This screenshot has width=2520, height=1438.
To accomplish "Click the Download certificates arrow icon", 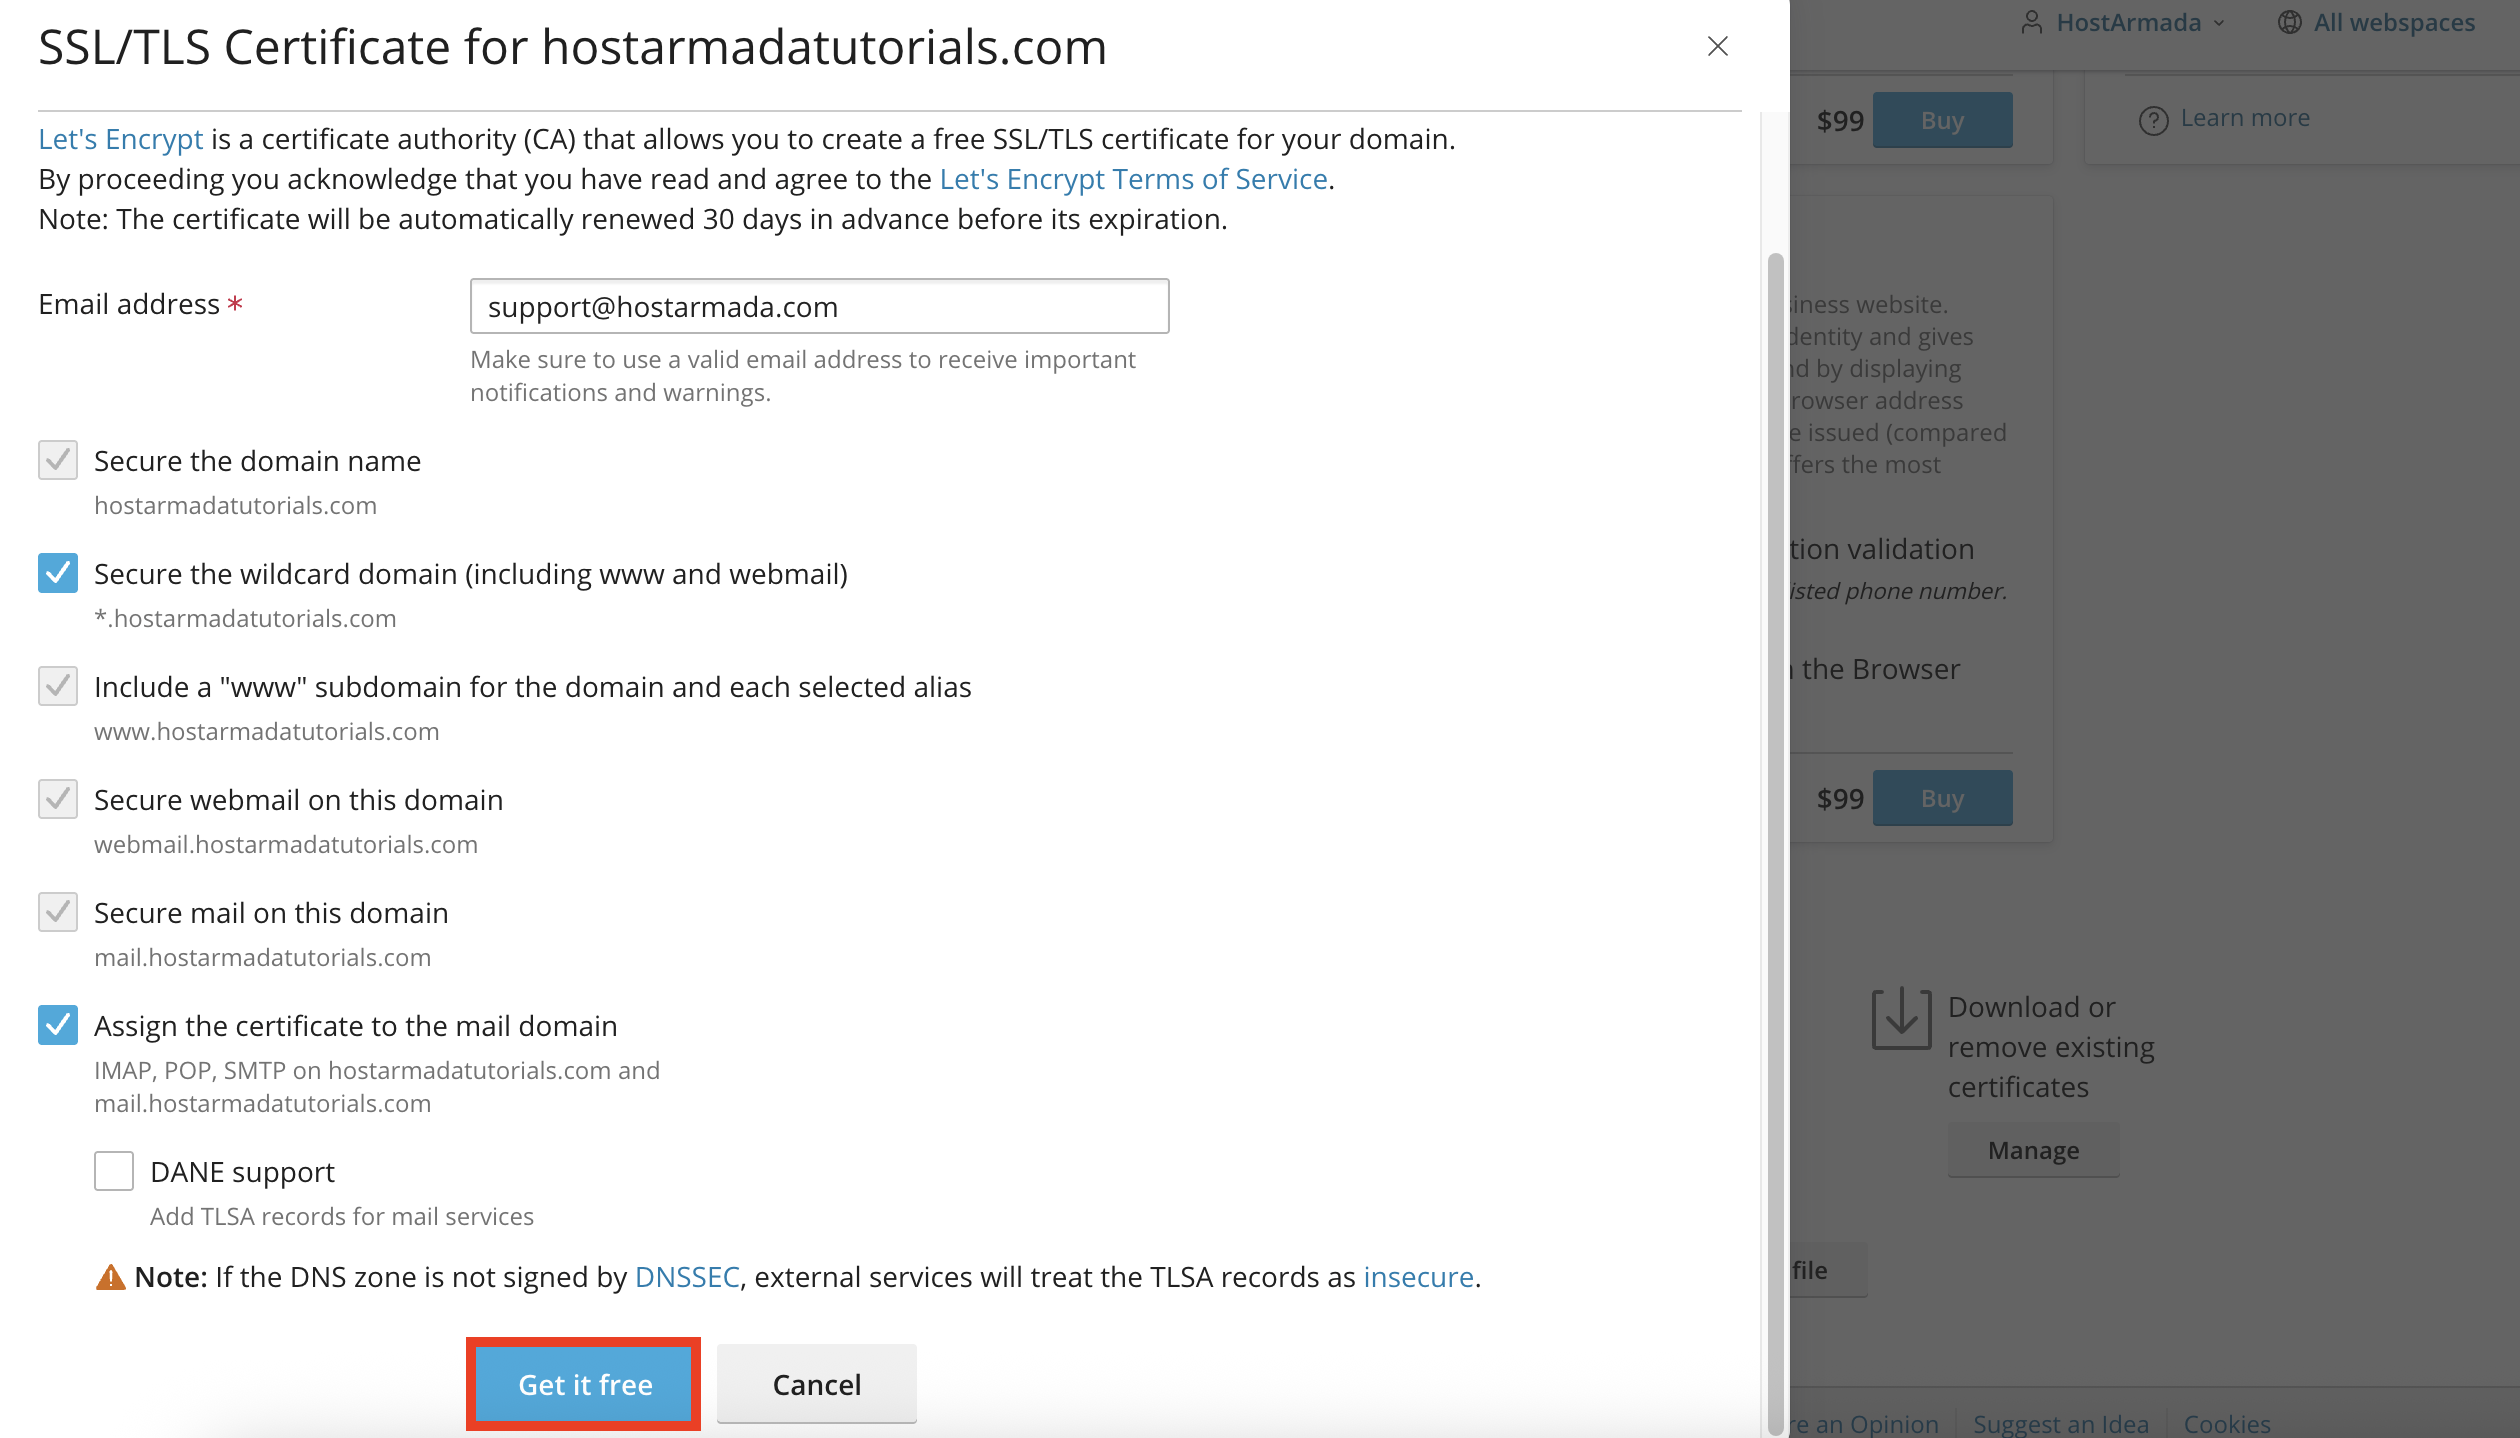I will 1900,1018.
